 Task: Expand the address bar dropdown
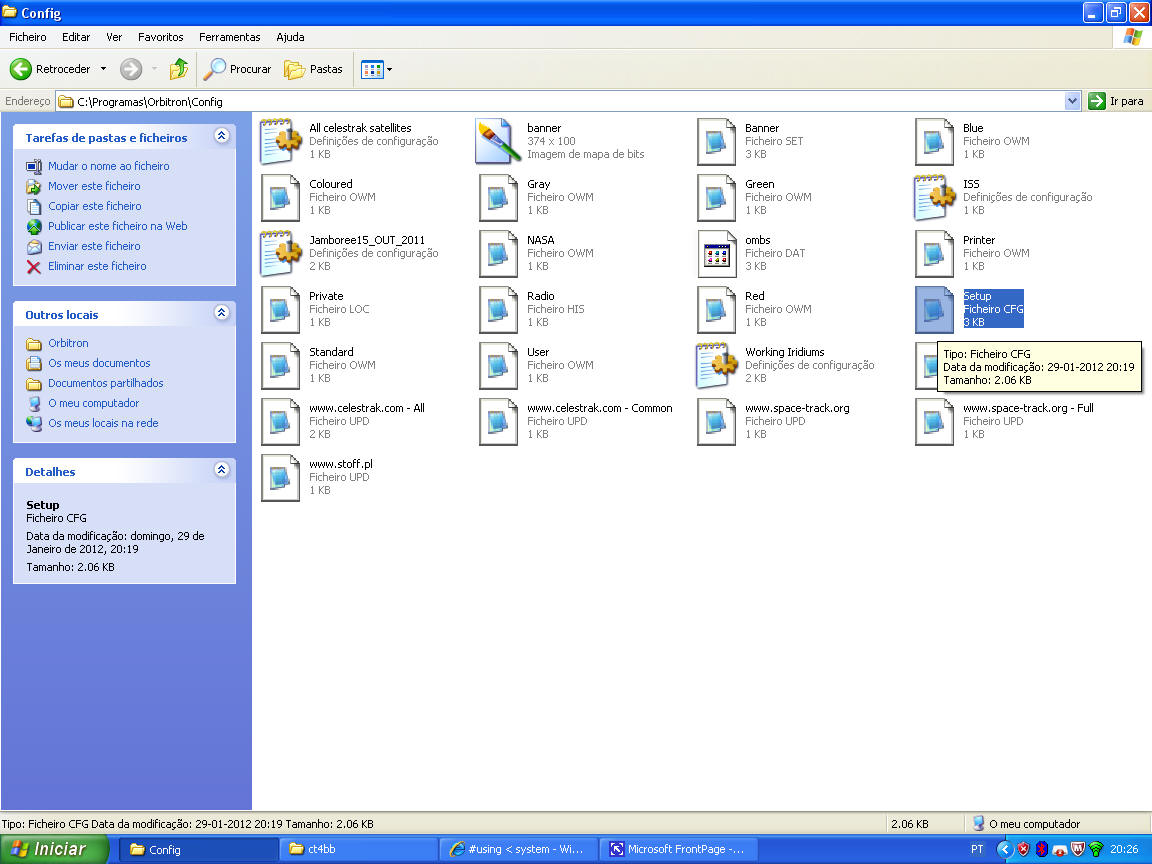[x=1073, y=101]
